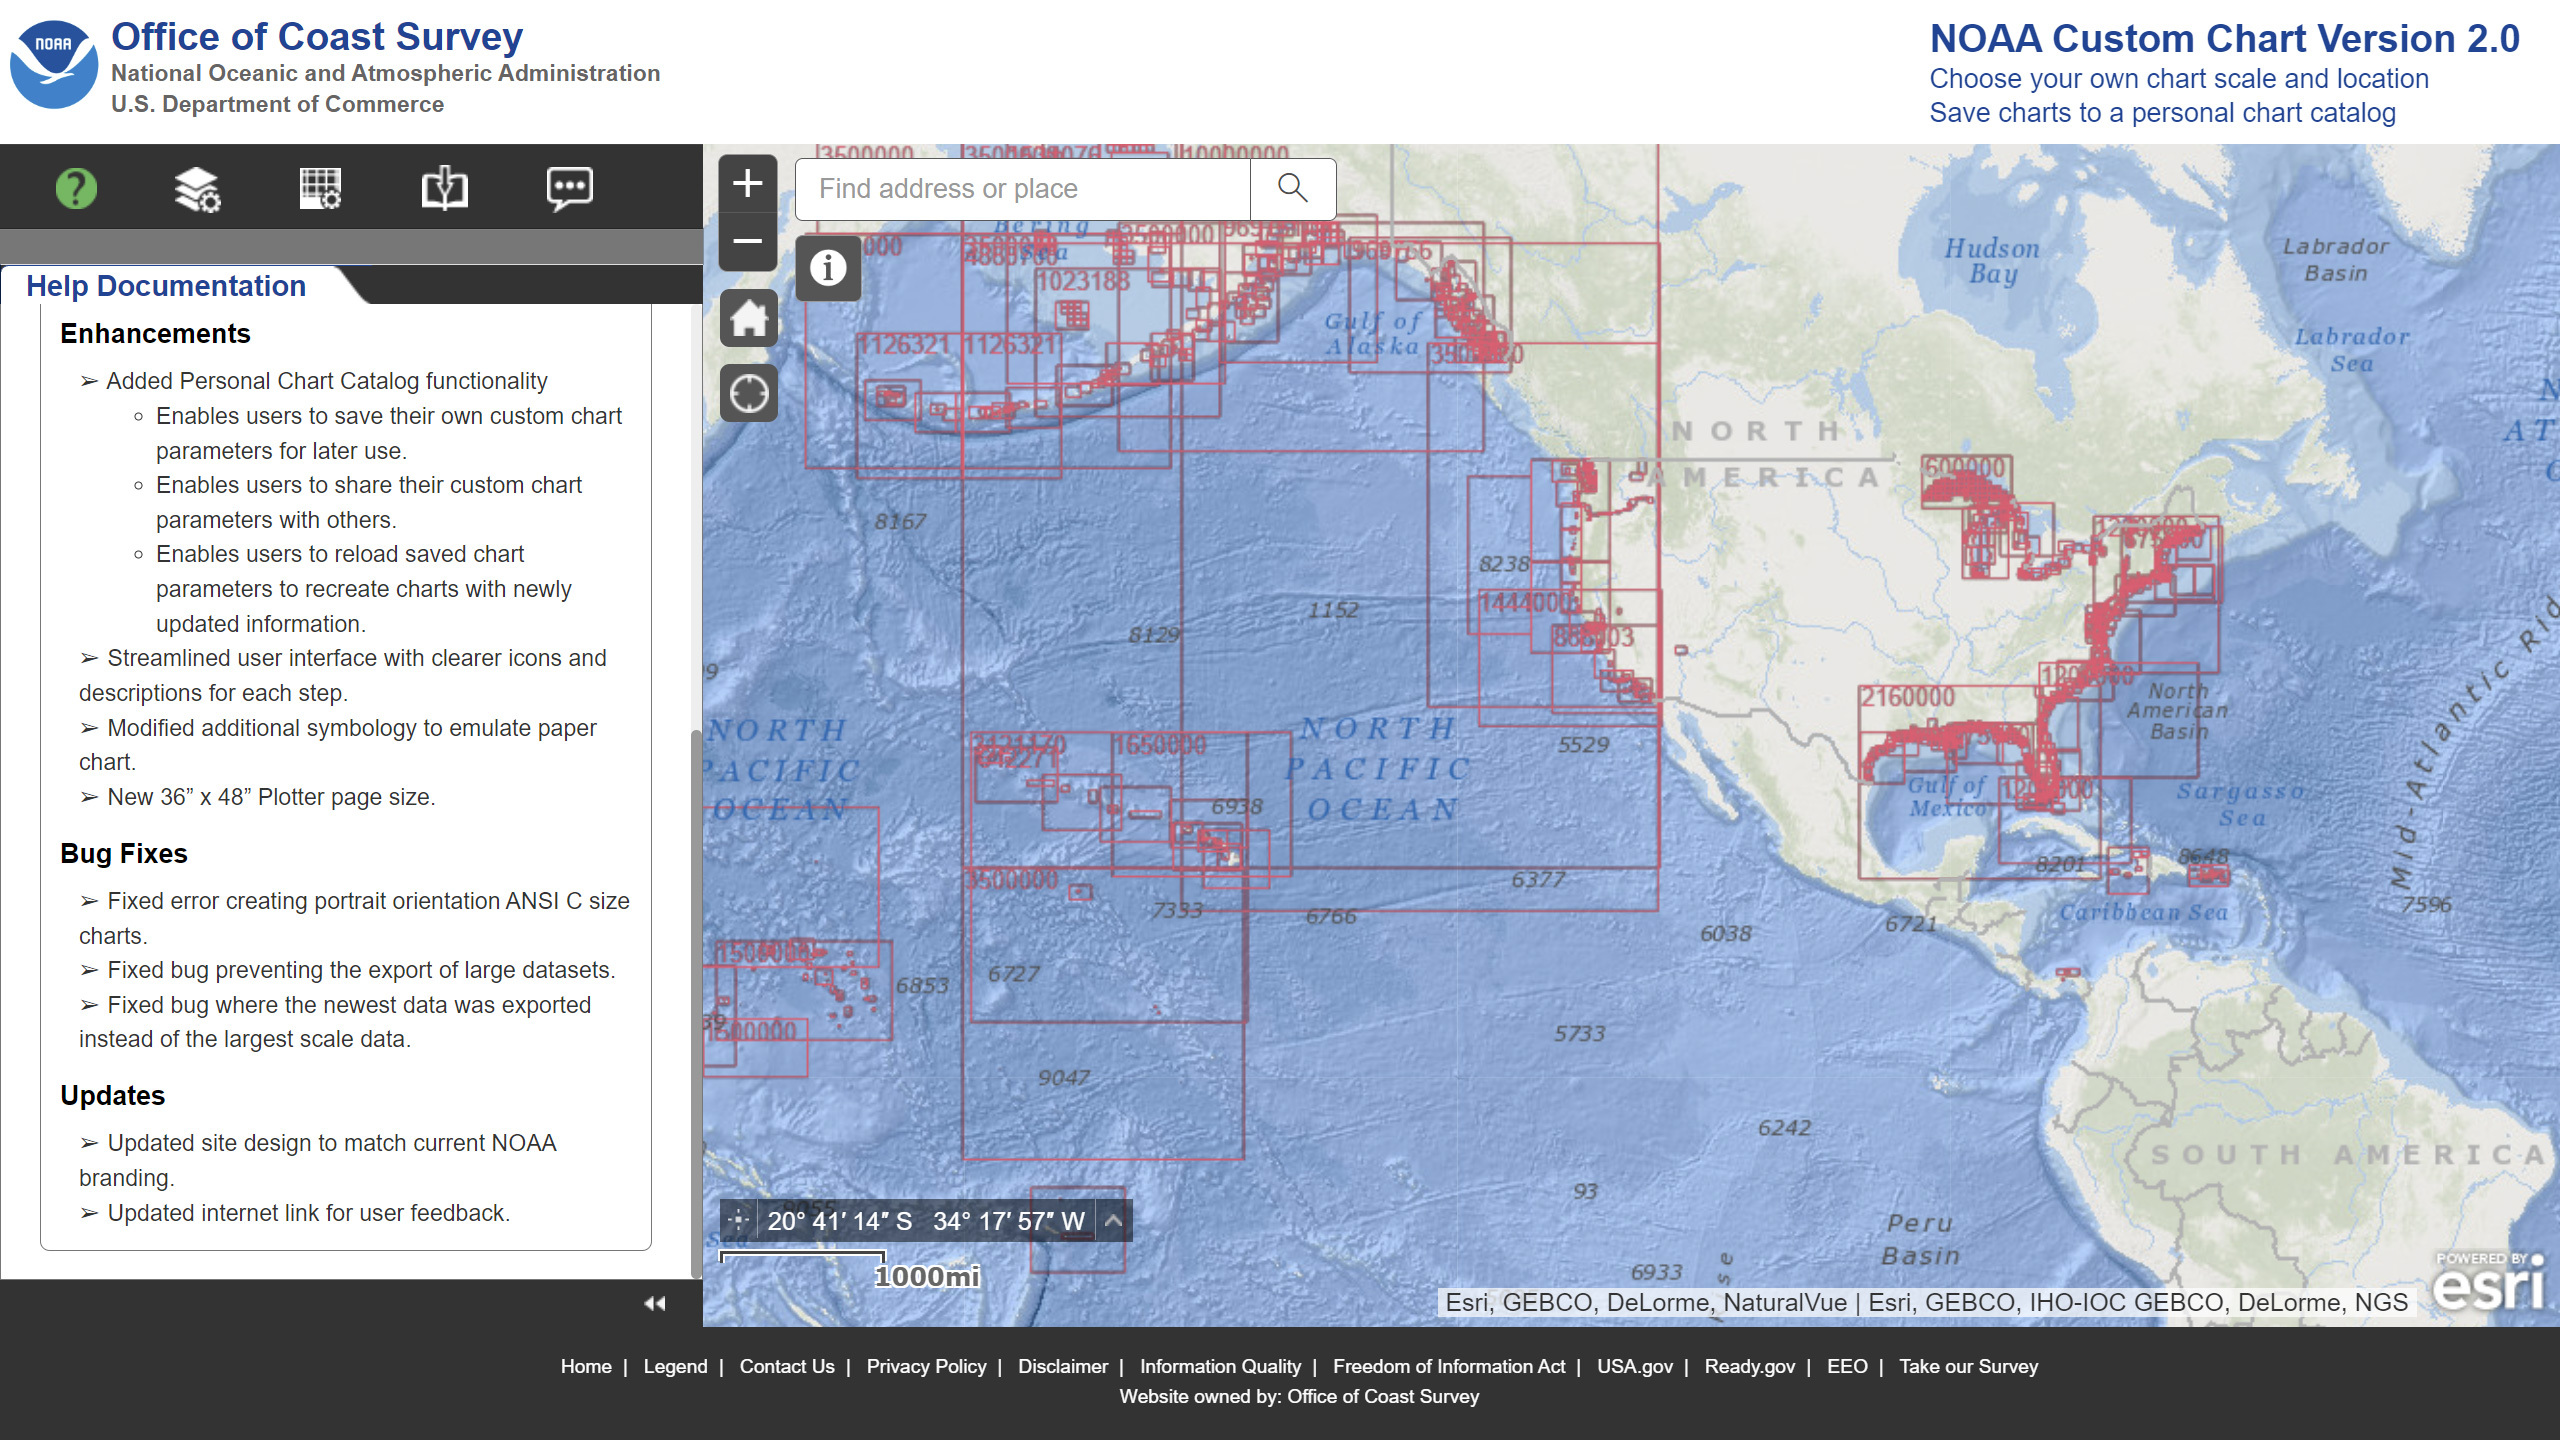Click the Bug Fixes heading
Image resolution: width=2560 pixels, height=1440 pixels.
(124, 854)
